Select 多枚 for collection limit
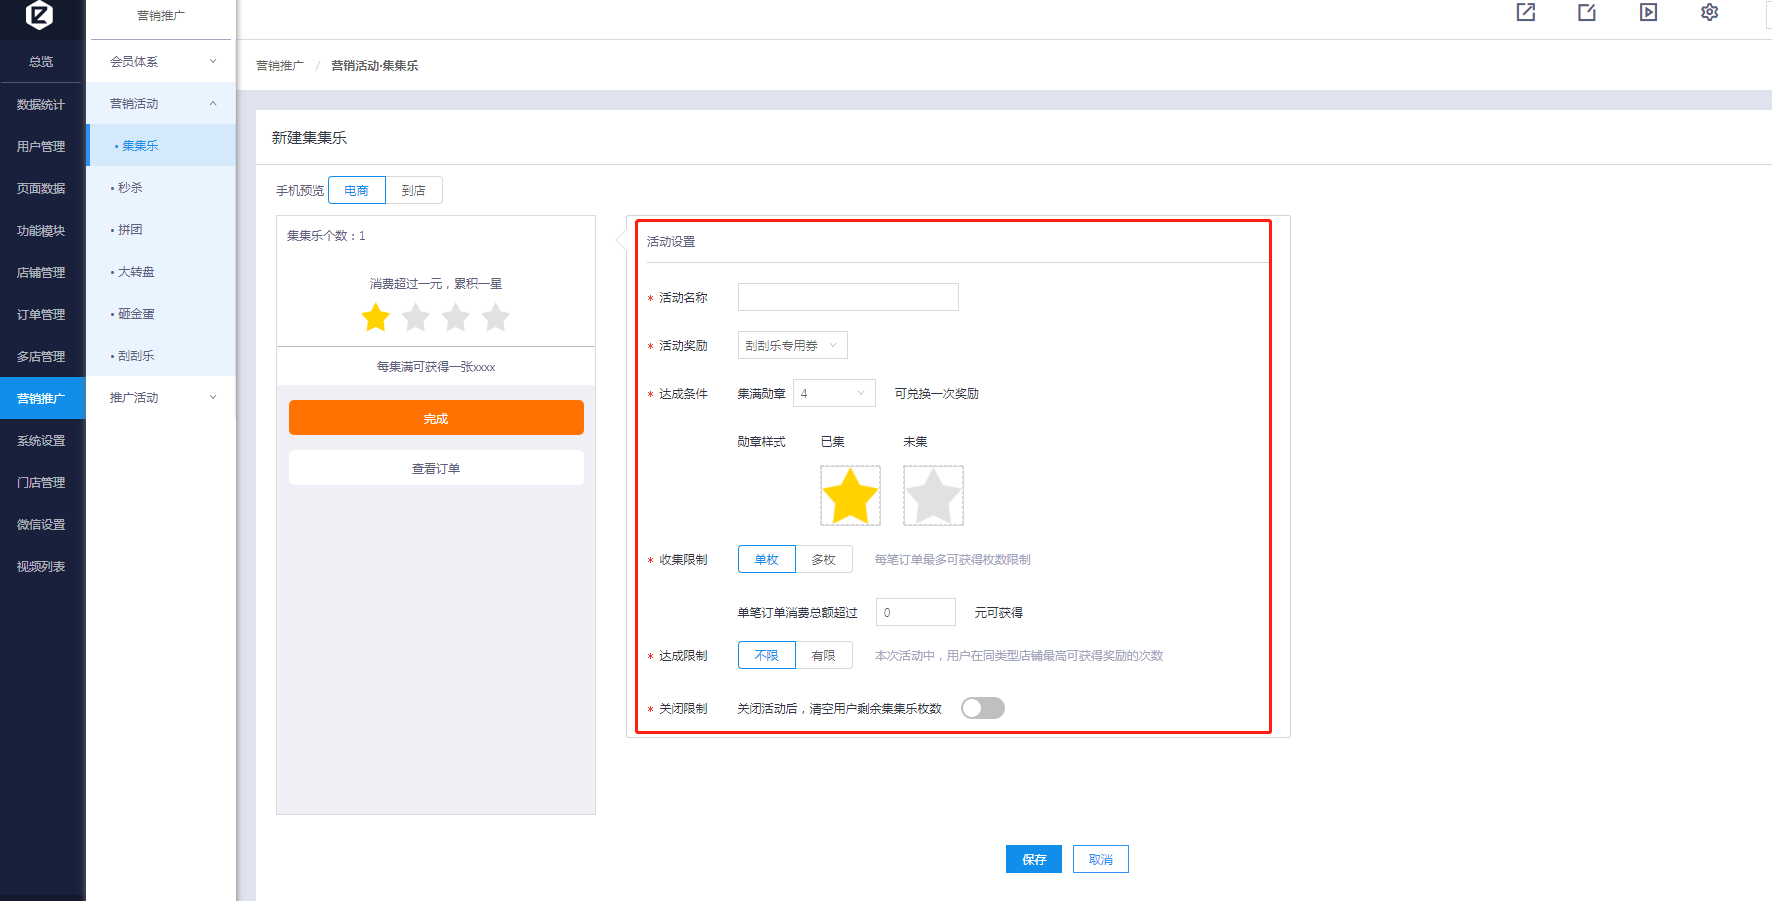The width and height of the screenshot is (1772, 901). point(823,559)
